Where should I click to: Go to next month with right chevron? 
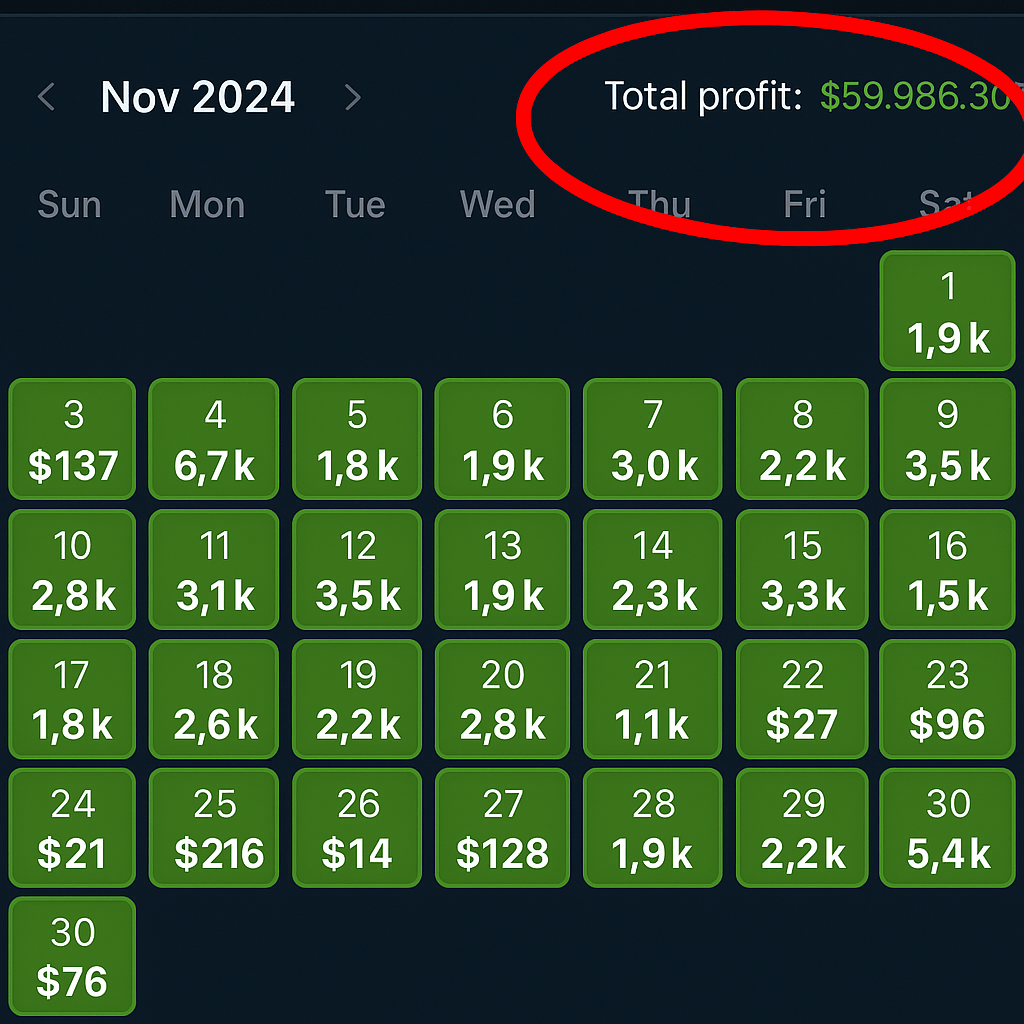352,97
